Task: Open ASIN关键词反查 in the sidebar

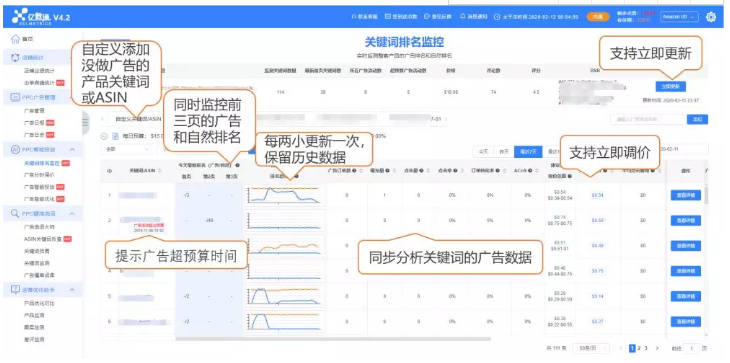Action: click(42, 239)
